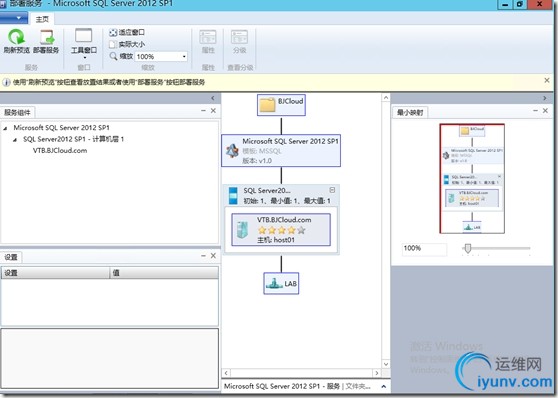
Task: Select the SQL Server20... computer tier node
Action: (x=281, y=195)
